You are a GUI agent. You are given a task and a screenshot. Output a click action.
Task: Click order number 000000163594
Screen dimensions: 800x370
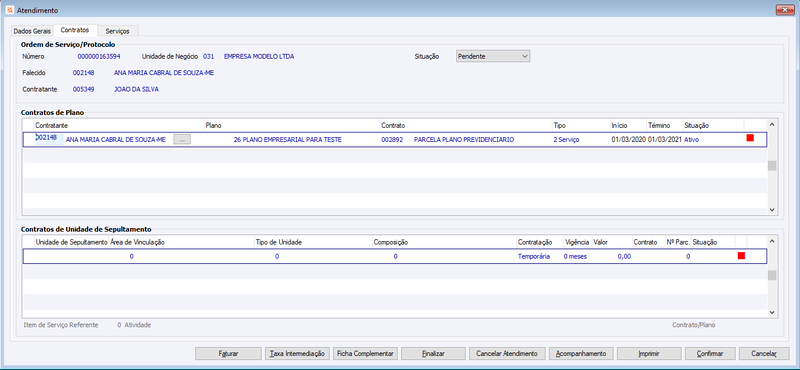[x=99, y=57]
